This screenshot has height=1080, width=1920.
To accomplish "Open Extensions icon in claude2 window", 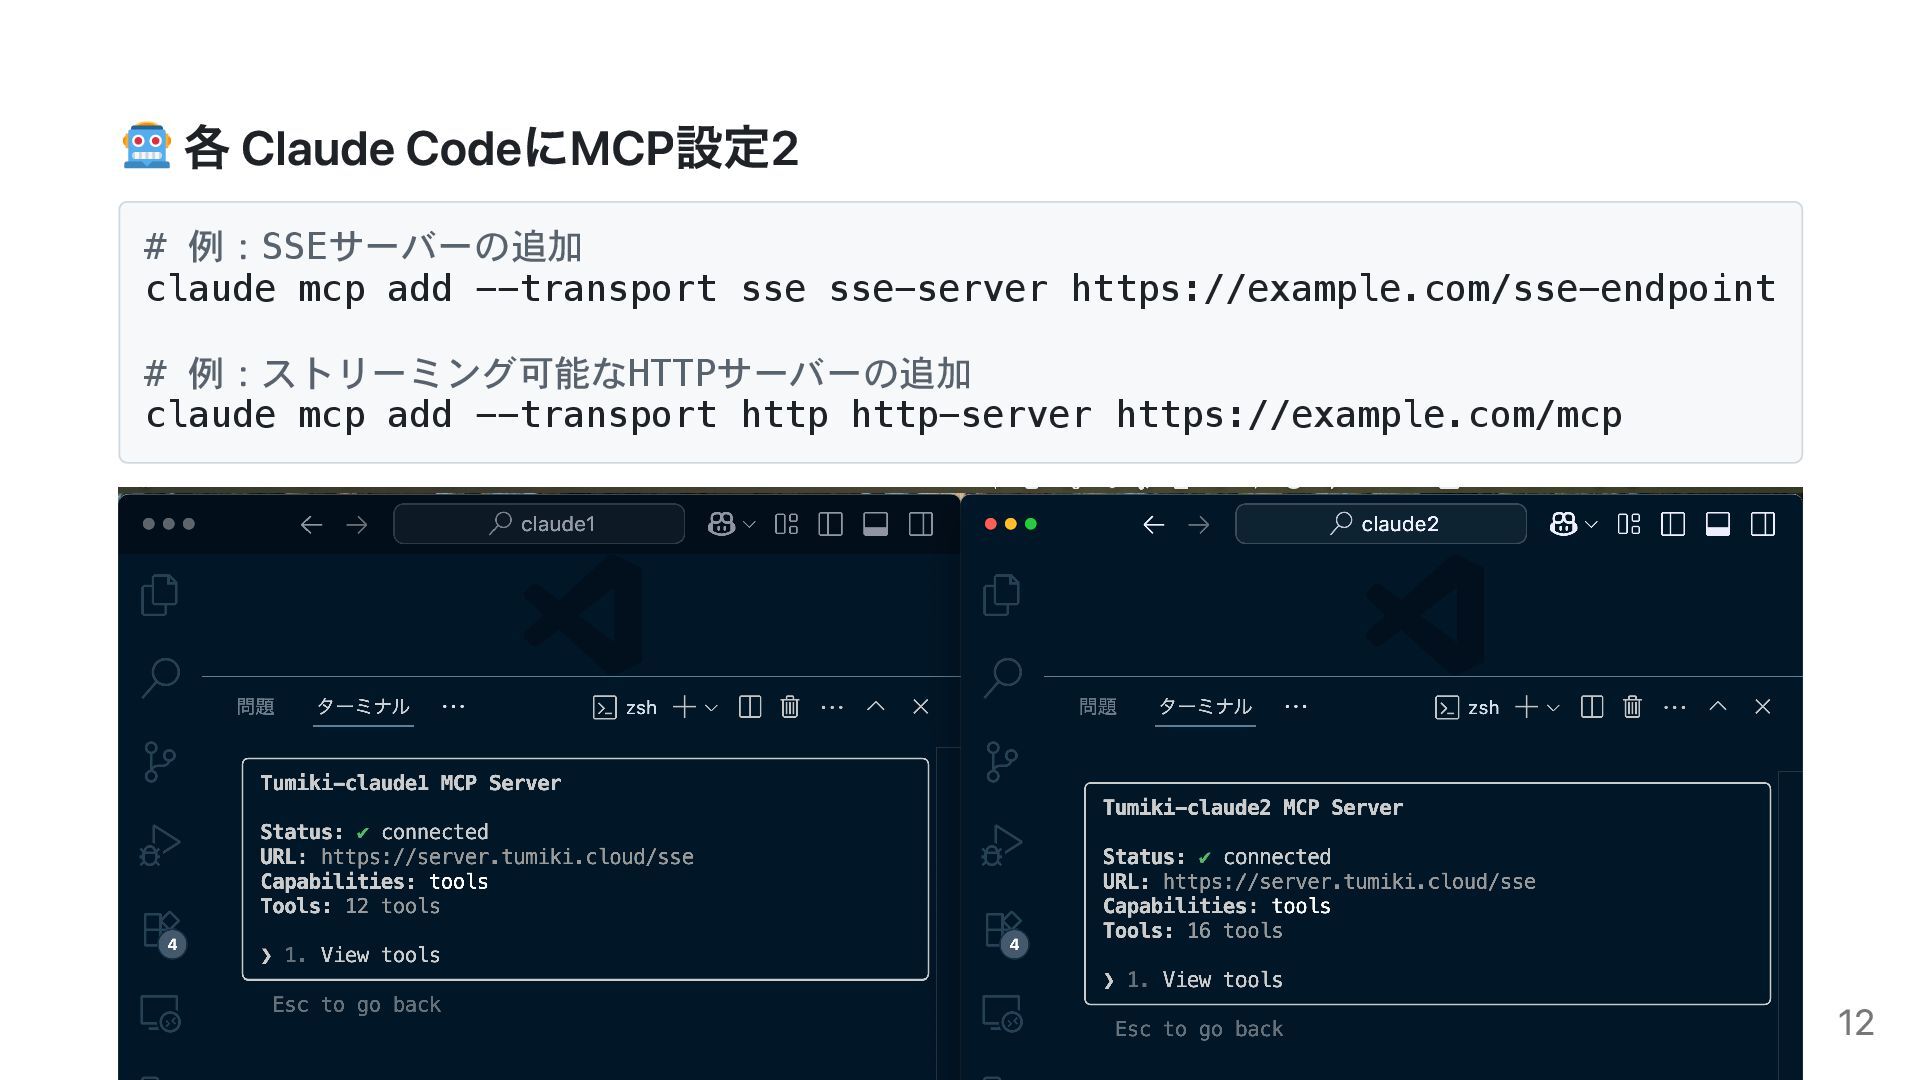I will click(1004, 932).
